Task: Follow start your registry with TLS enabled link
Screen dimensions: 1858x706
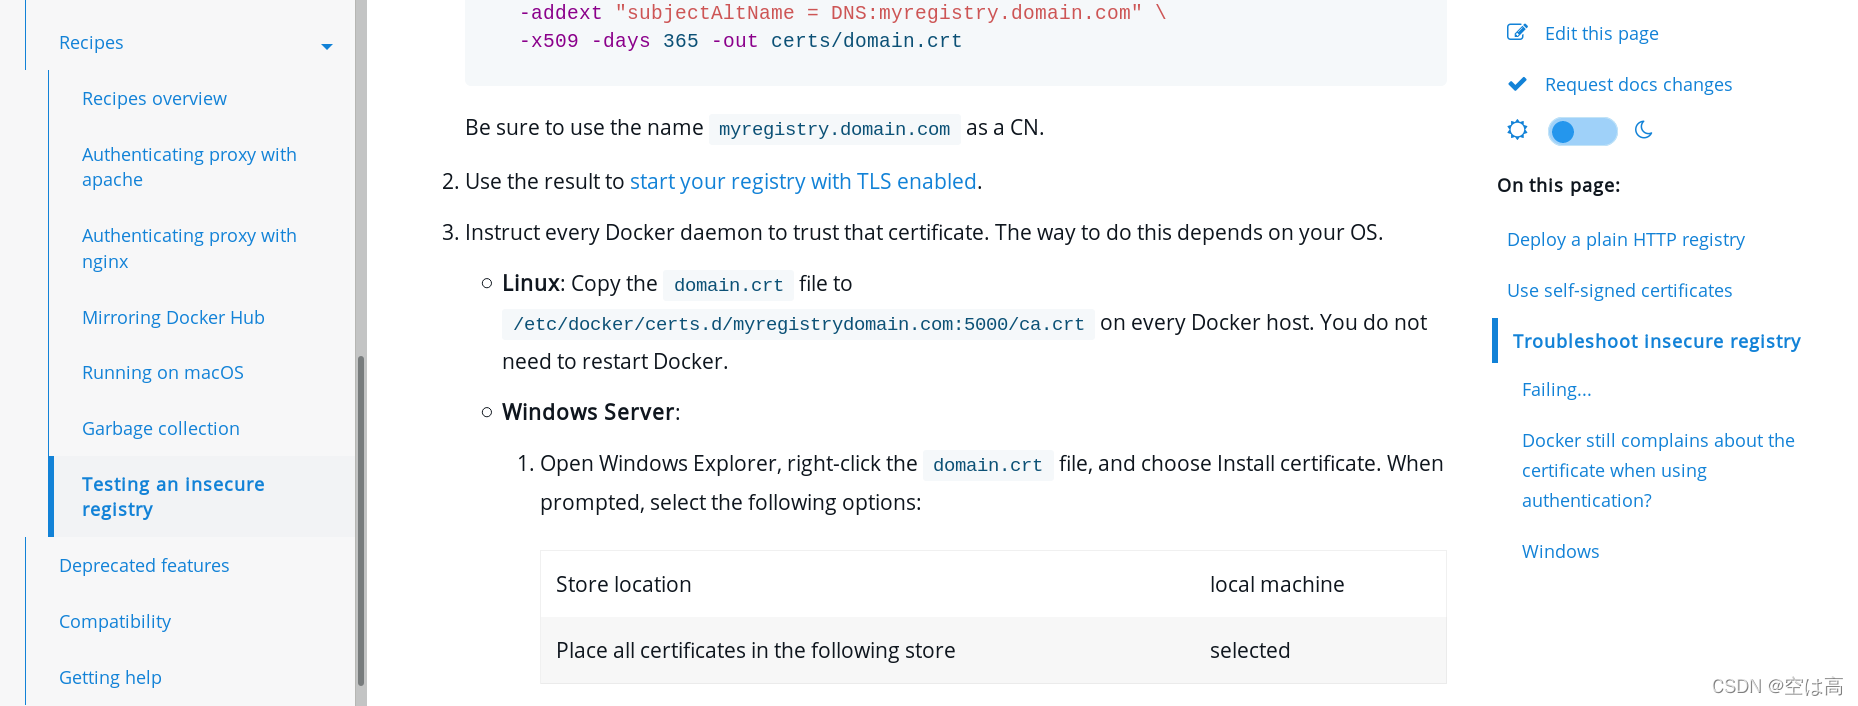Action: tap(803, 181)
